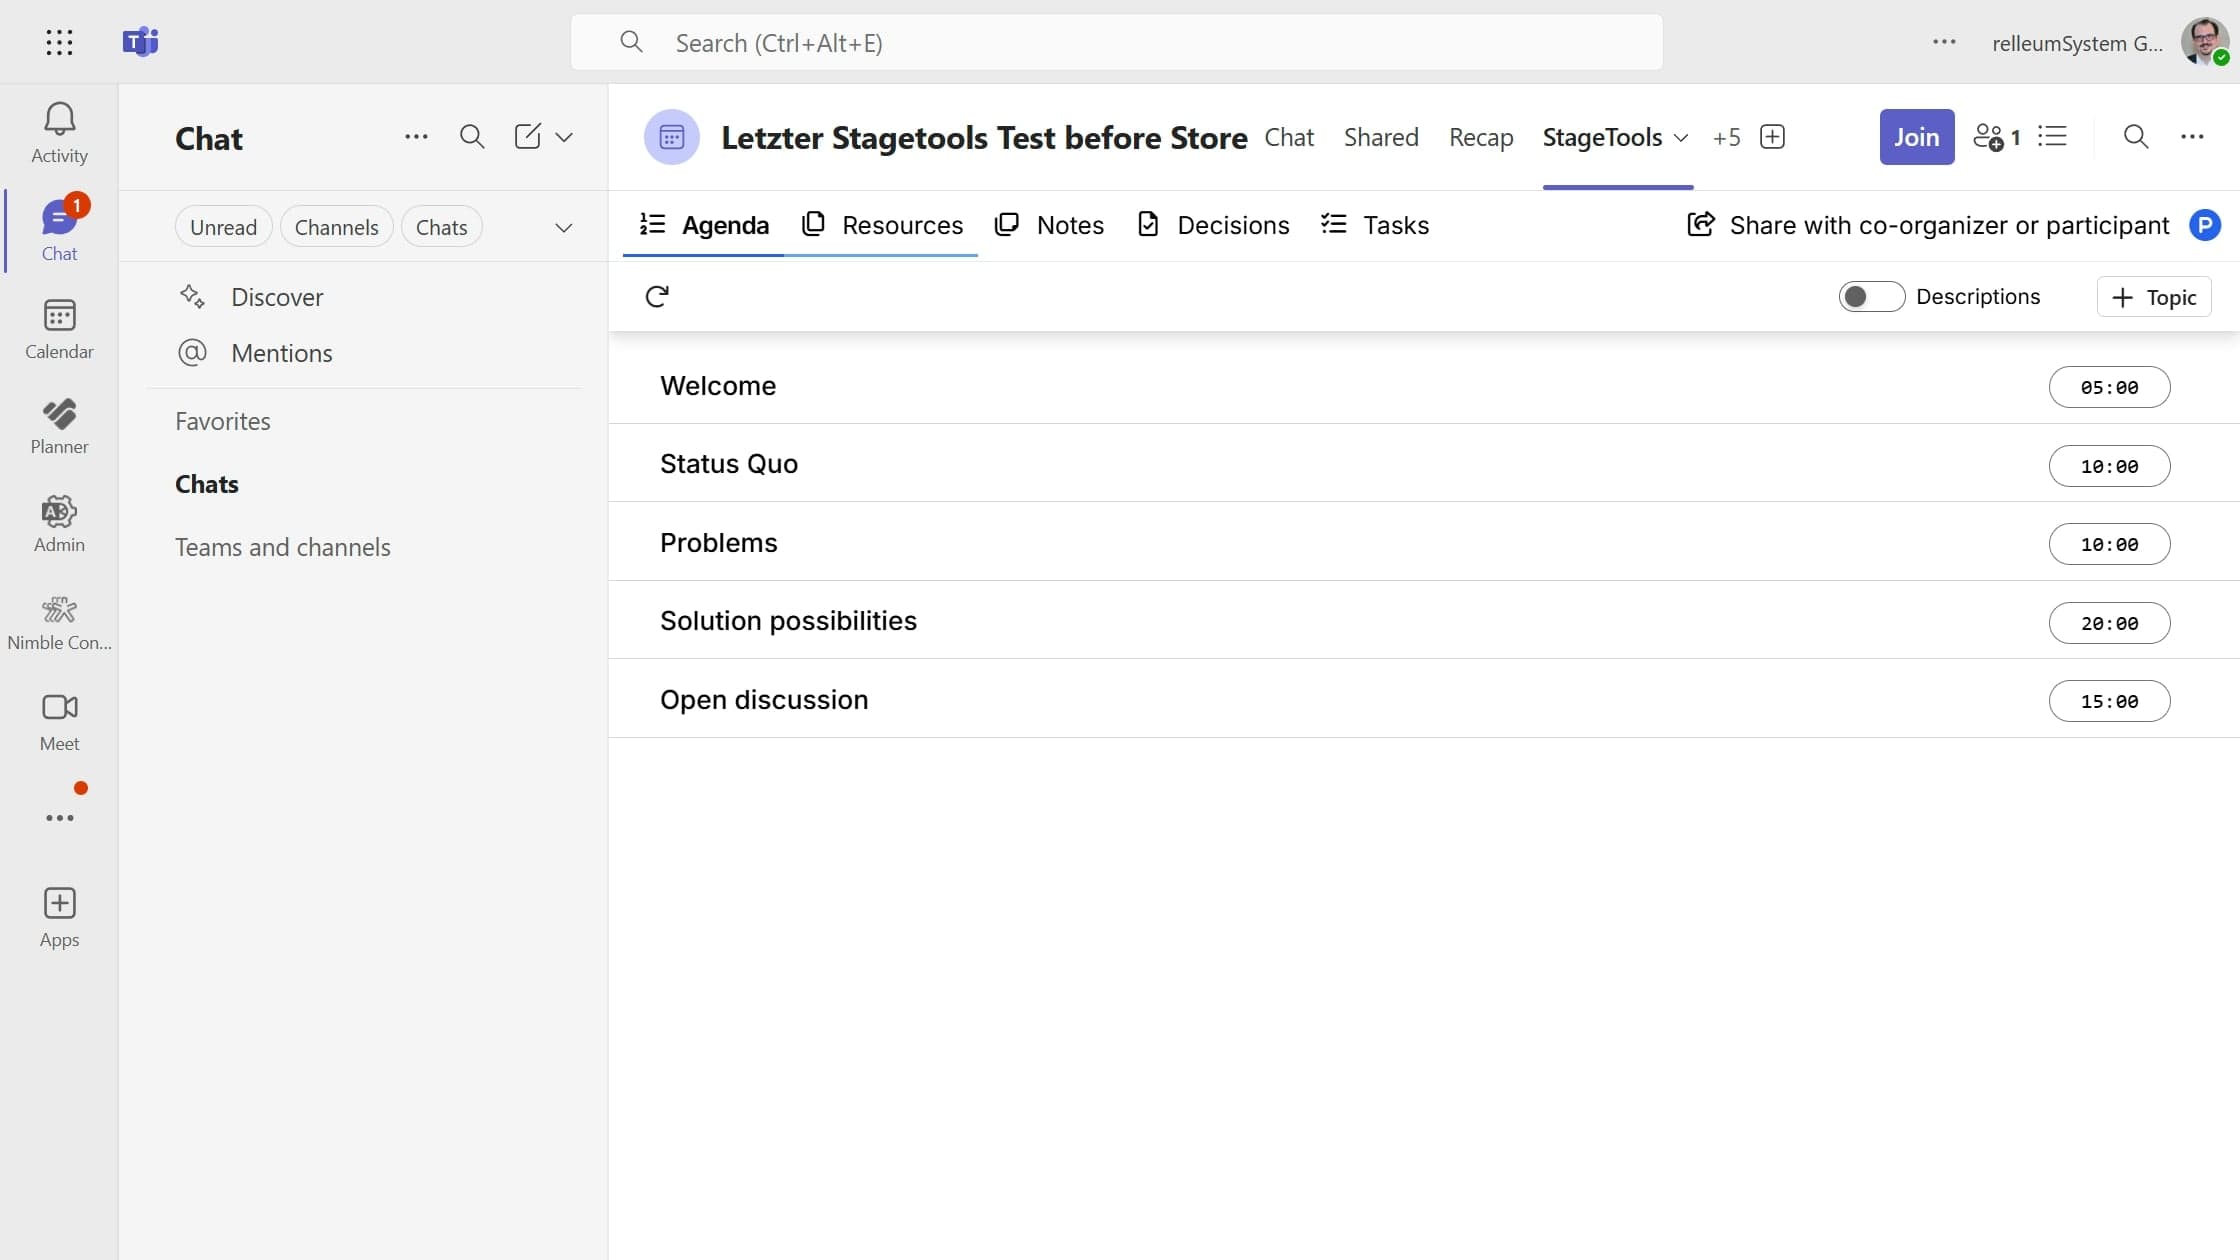2240x1260 pixels.
Task: Add a tab with plus icon
Action: coord(1772,137)
